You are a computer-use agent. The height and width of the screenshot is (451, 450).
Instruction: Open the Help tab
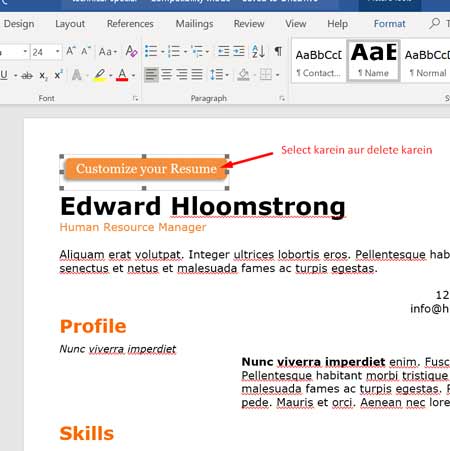[x=337, y=24]
